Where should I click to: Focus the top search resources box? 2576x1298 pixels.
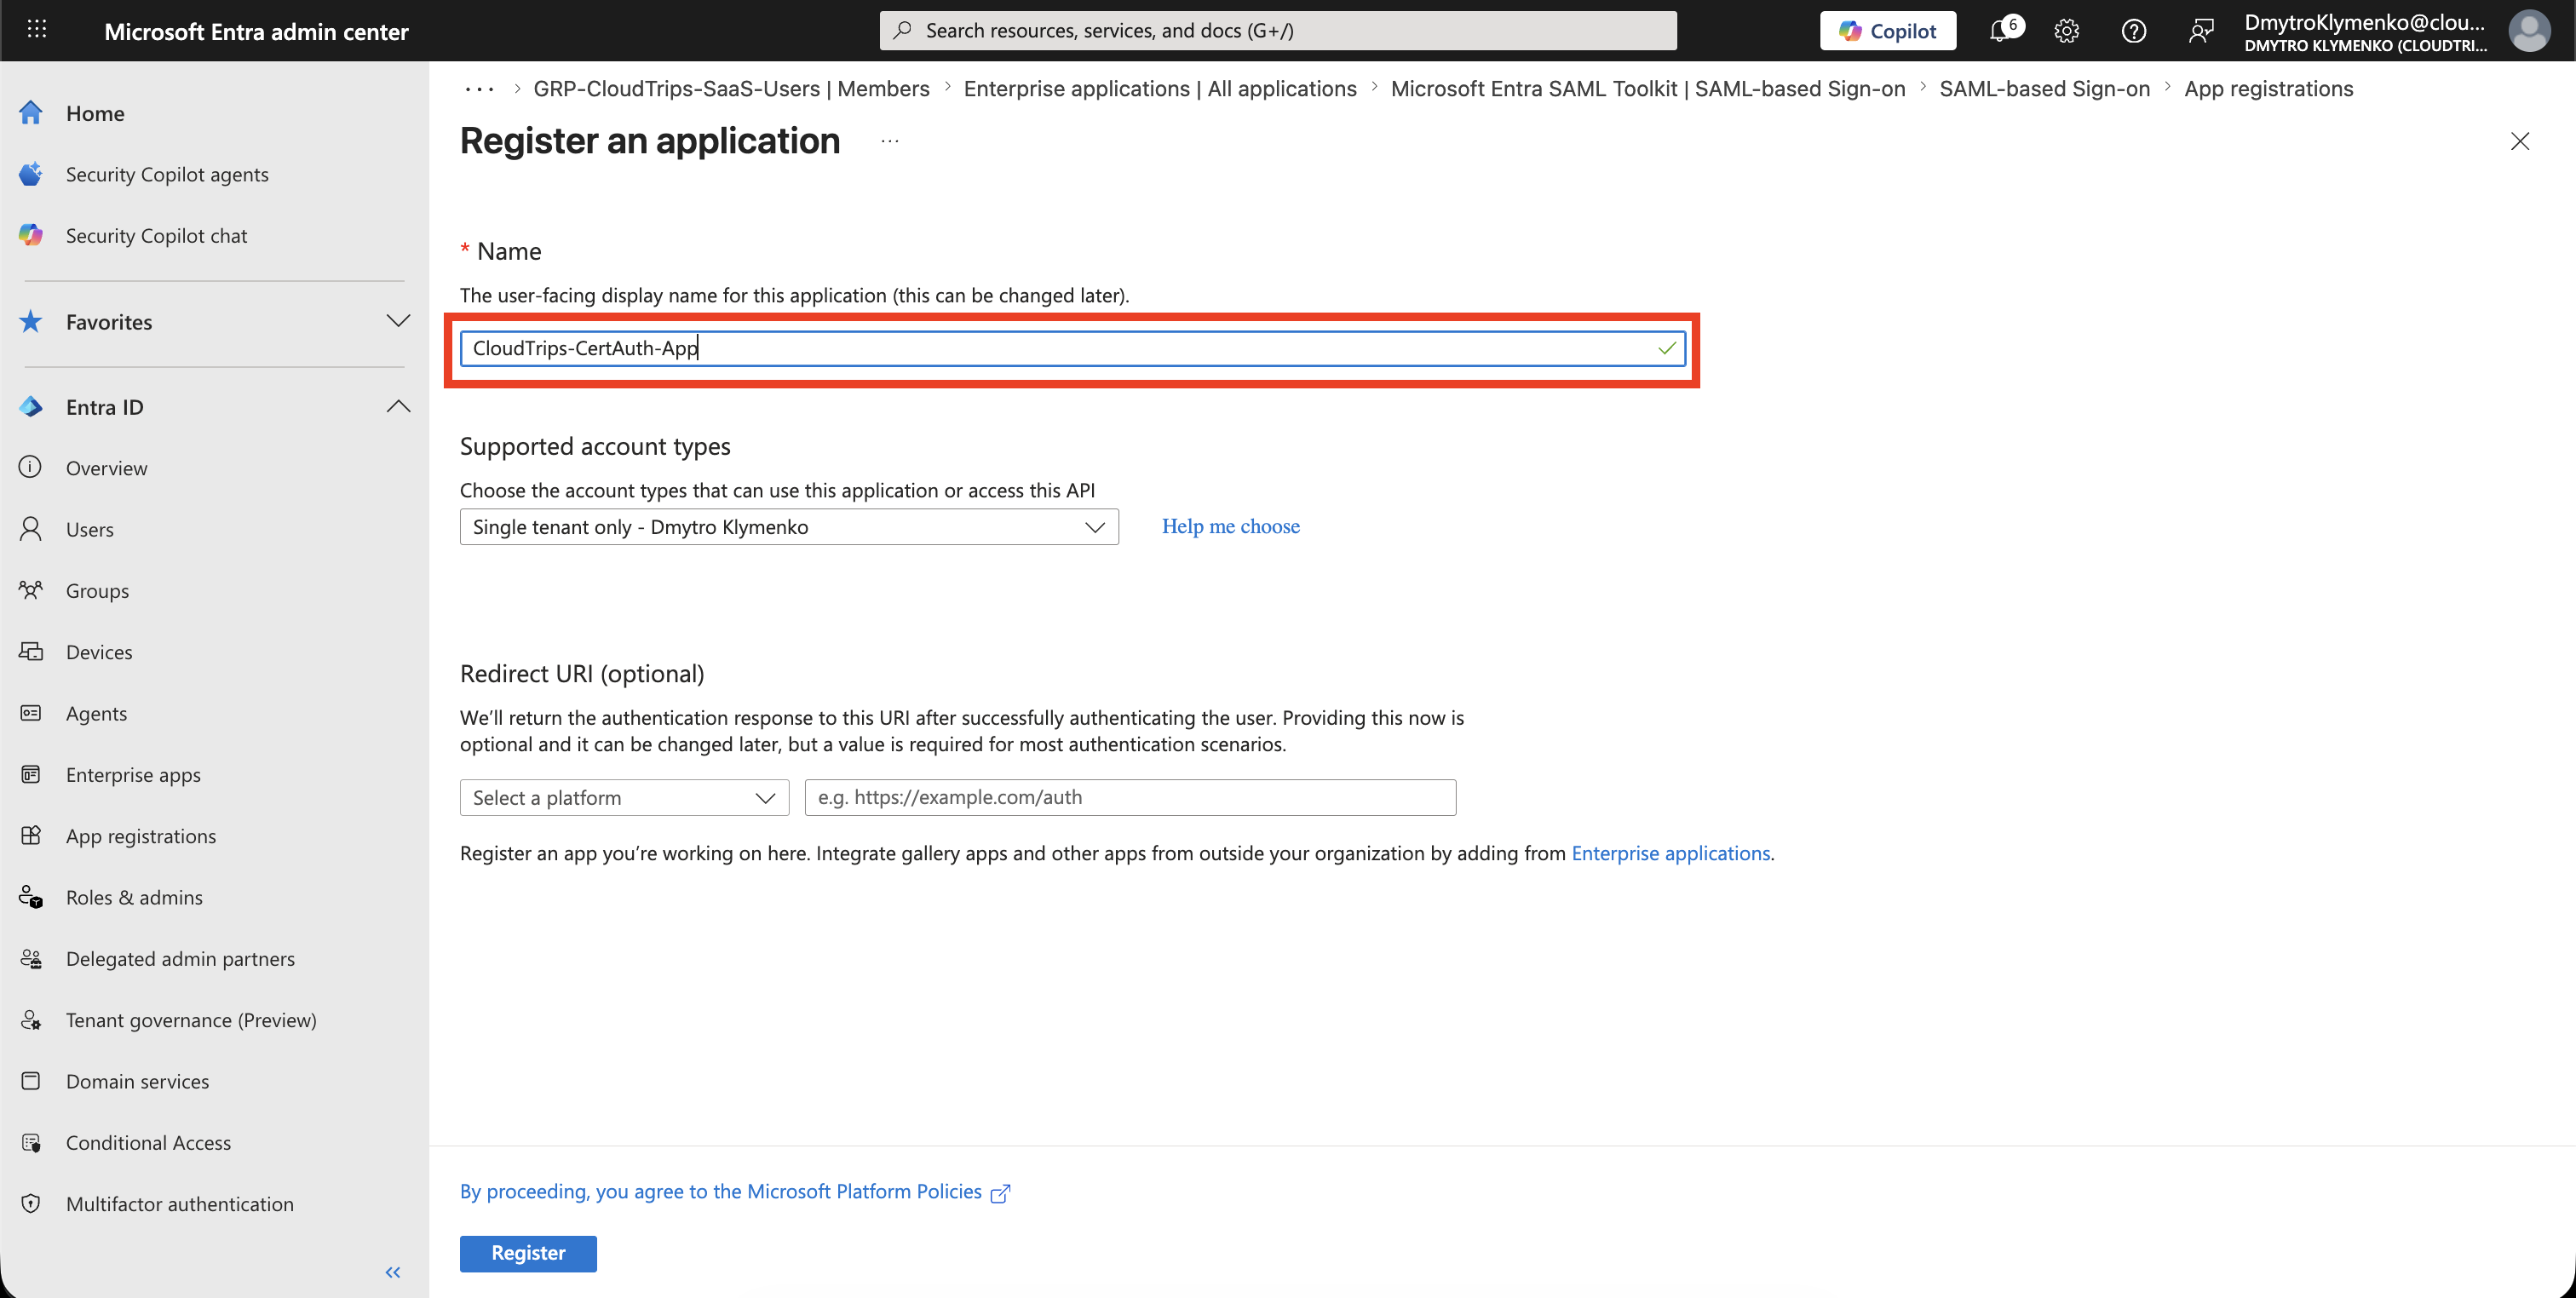[x=1278, y=31]
